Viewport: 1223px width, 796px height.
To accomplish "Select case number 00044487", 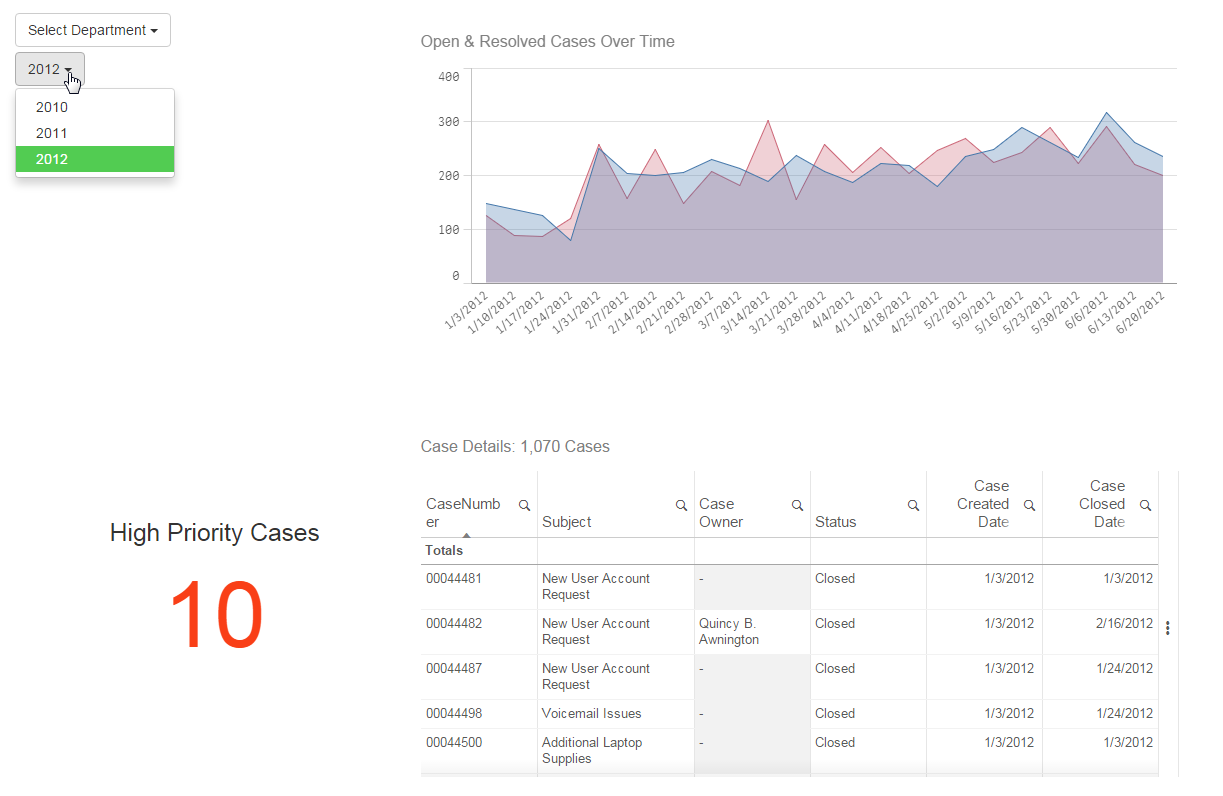I will (454, 668).
